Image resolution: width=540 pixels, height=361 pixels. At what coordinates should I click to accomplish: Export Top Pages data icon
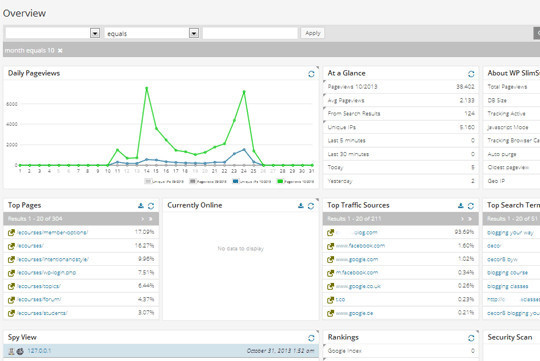141,206
